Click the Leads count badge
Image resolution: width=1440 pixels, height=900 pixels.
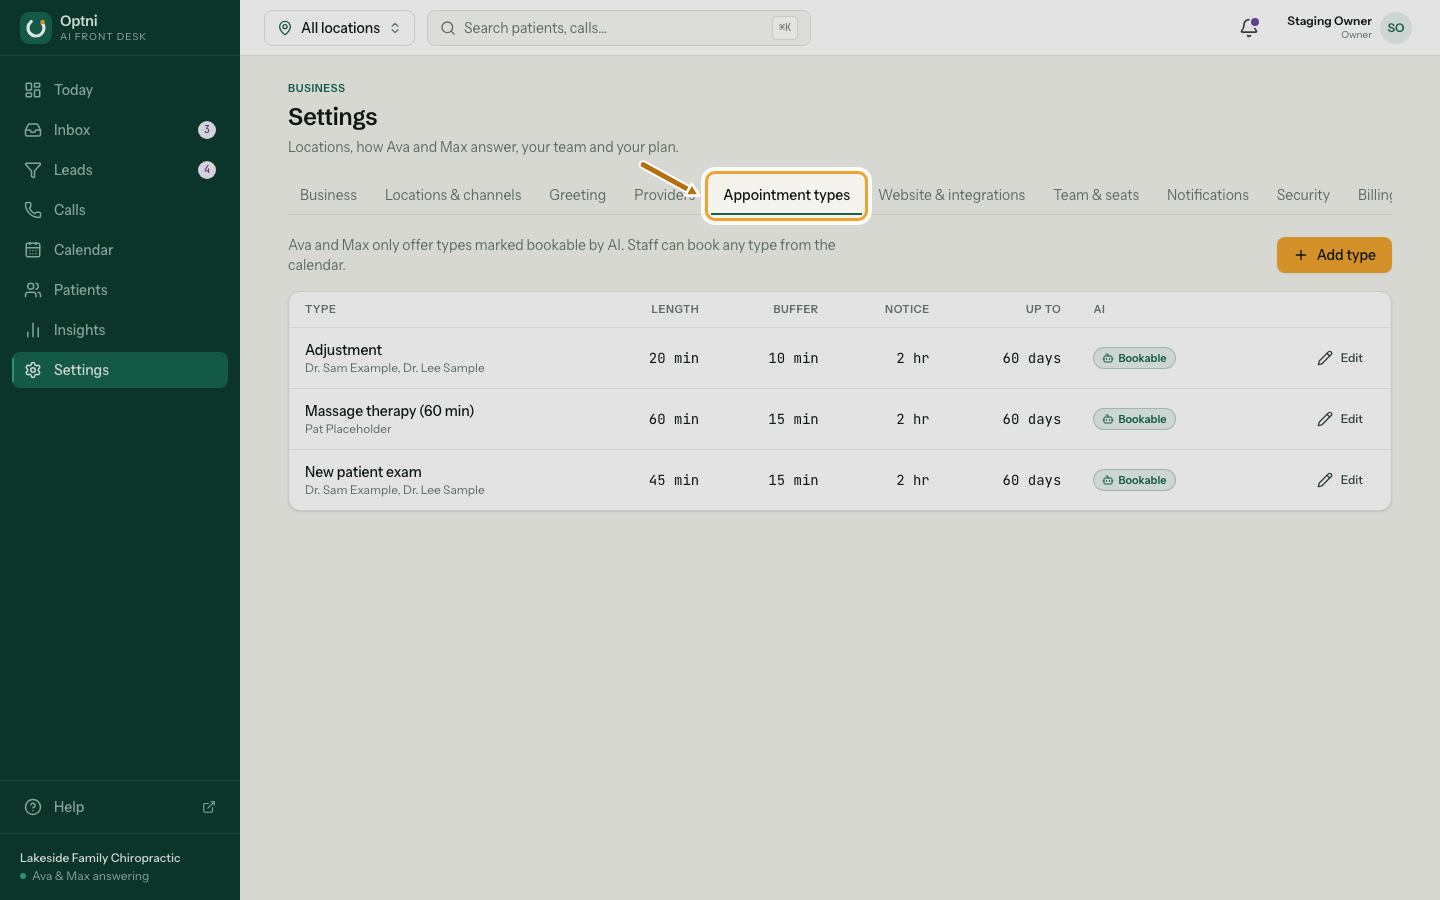[207, 170]
